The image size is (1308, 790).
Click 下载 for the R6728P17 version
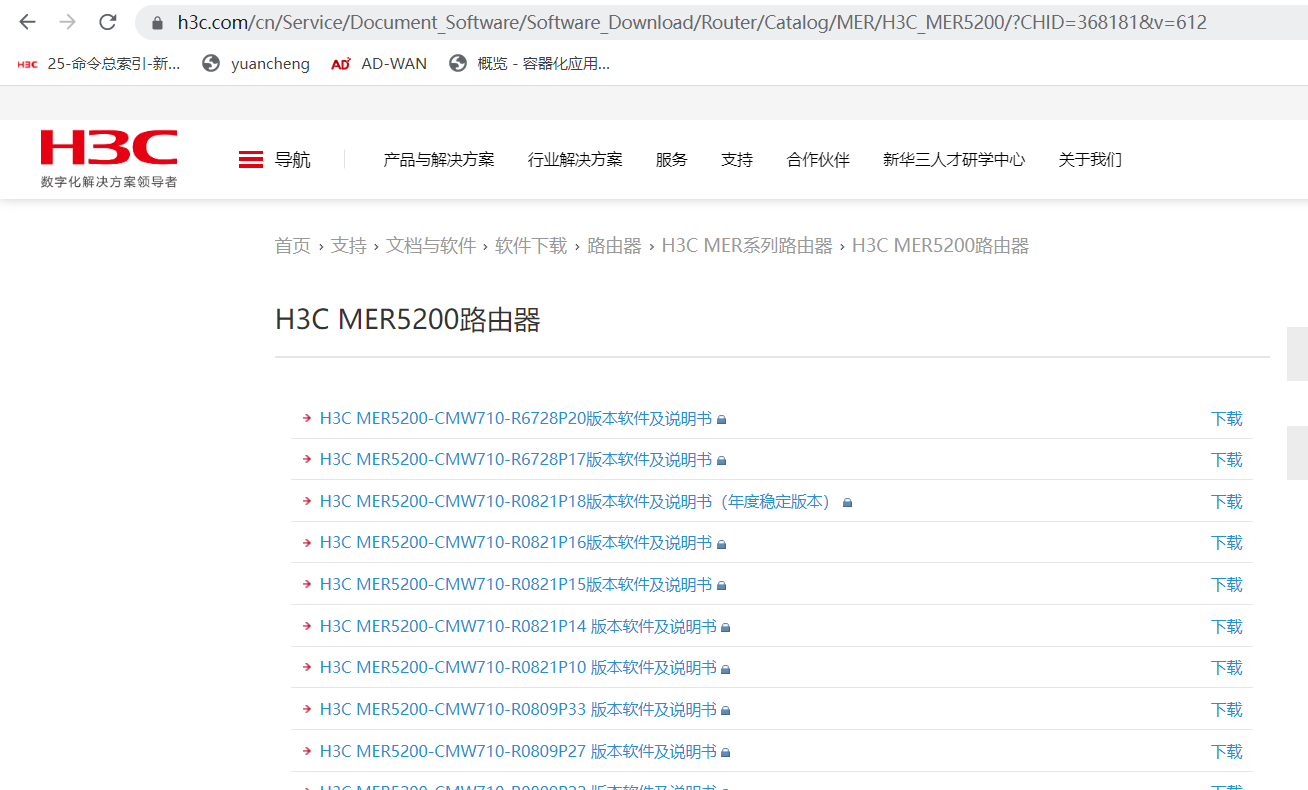tap(1226, 460)
